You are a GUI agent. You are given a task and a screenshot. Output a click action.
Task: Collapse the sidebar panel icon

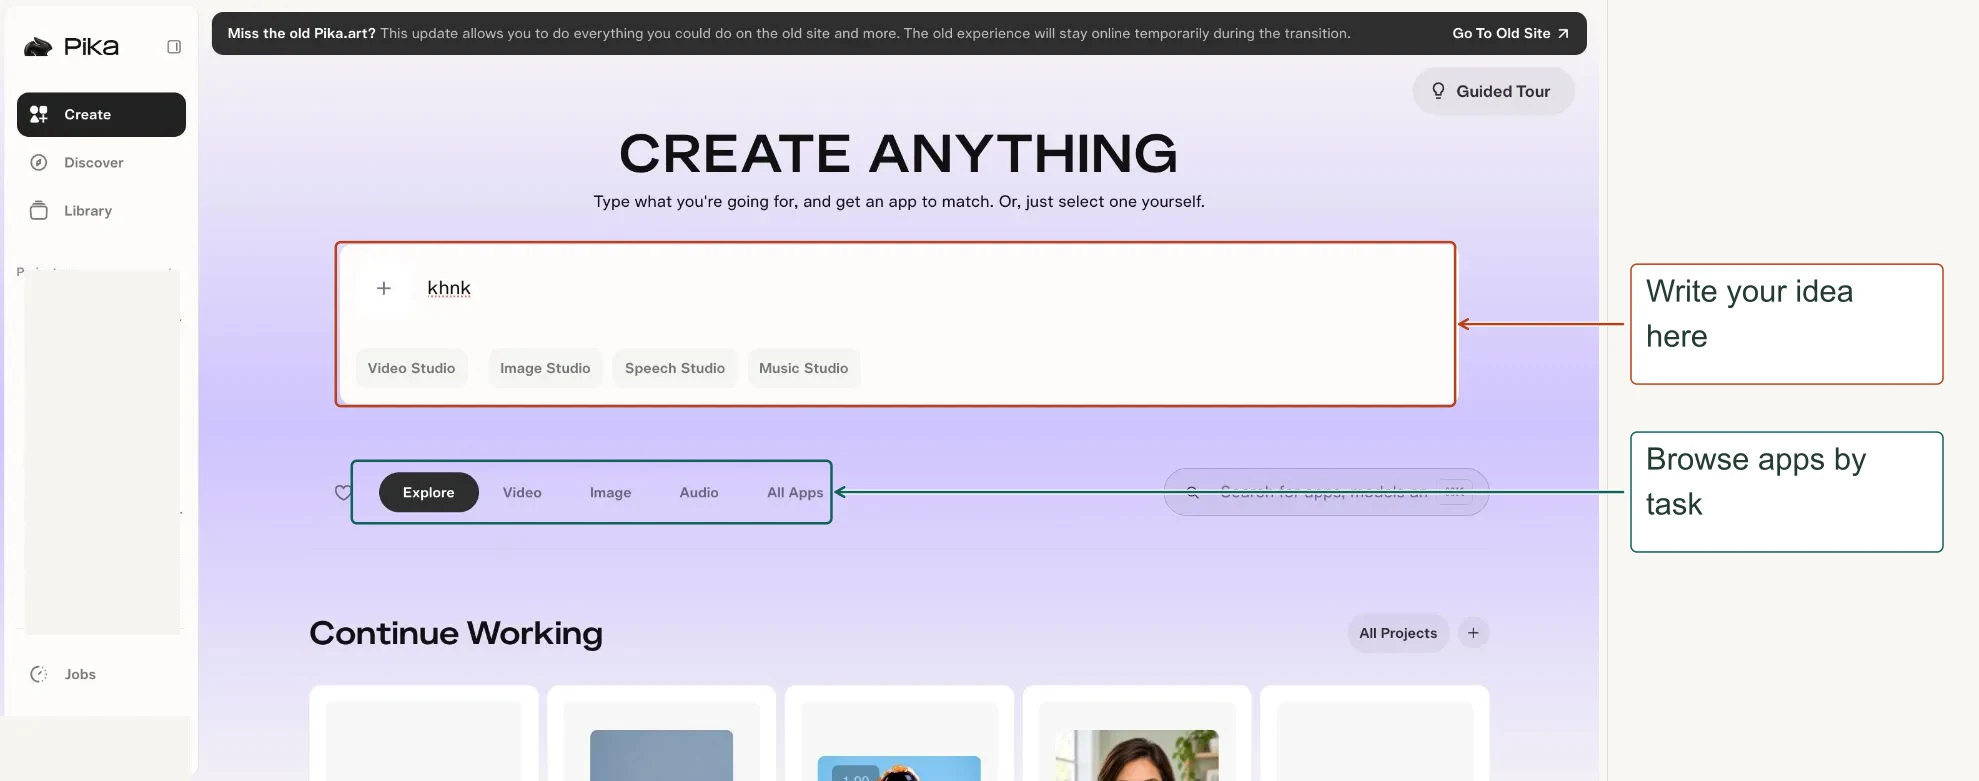click(x=174, y=47)
